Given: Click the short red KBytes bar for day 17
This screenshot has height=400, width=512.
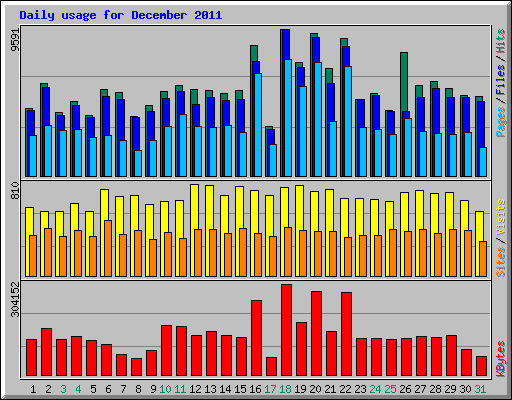Looking at the screenshot, I should pos(271,367).
